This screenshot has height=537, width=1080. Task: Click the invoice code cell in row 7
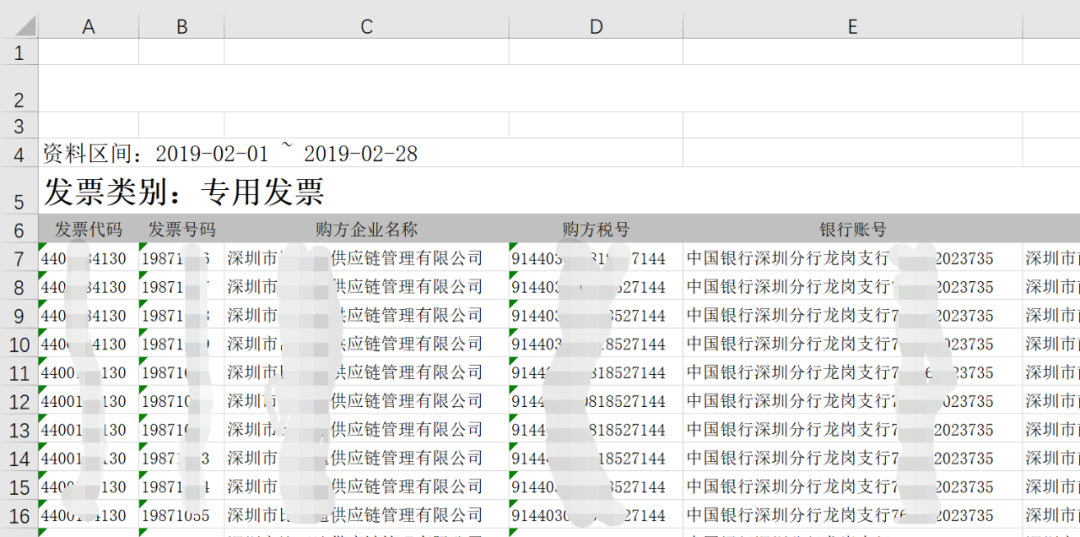[88, 257]
